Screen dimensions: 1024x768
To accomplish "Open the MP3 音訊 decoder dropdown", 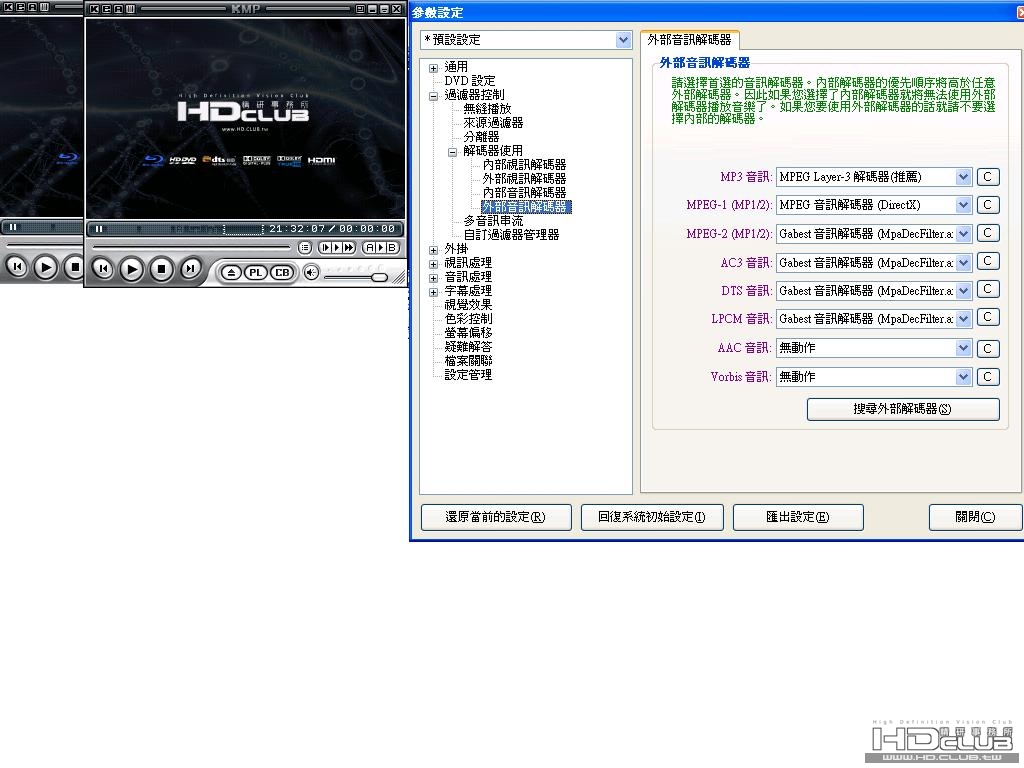I will [x=963, y=177].
